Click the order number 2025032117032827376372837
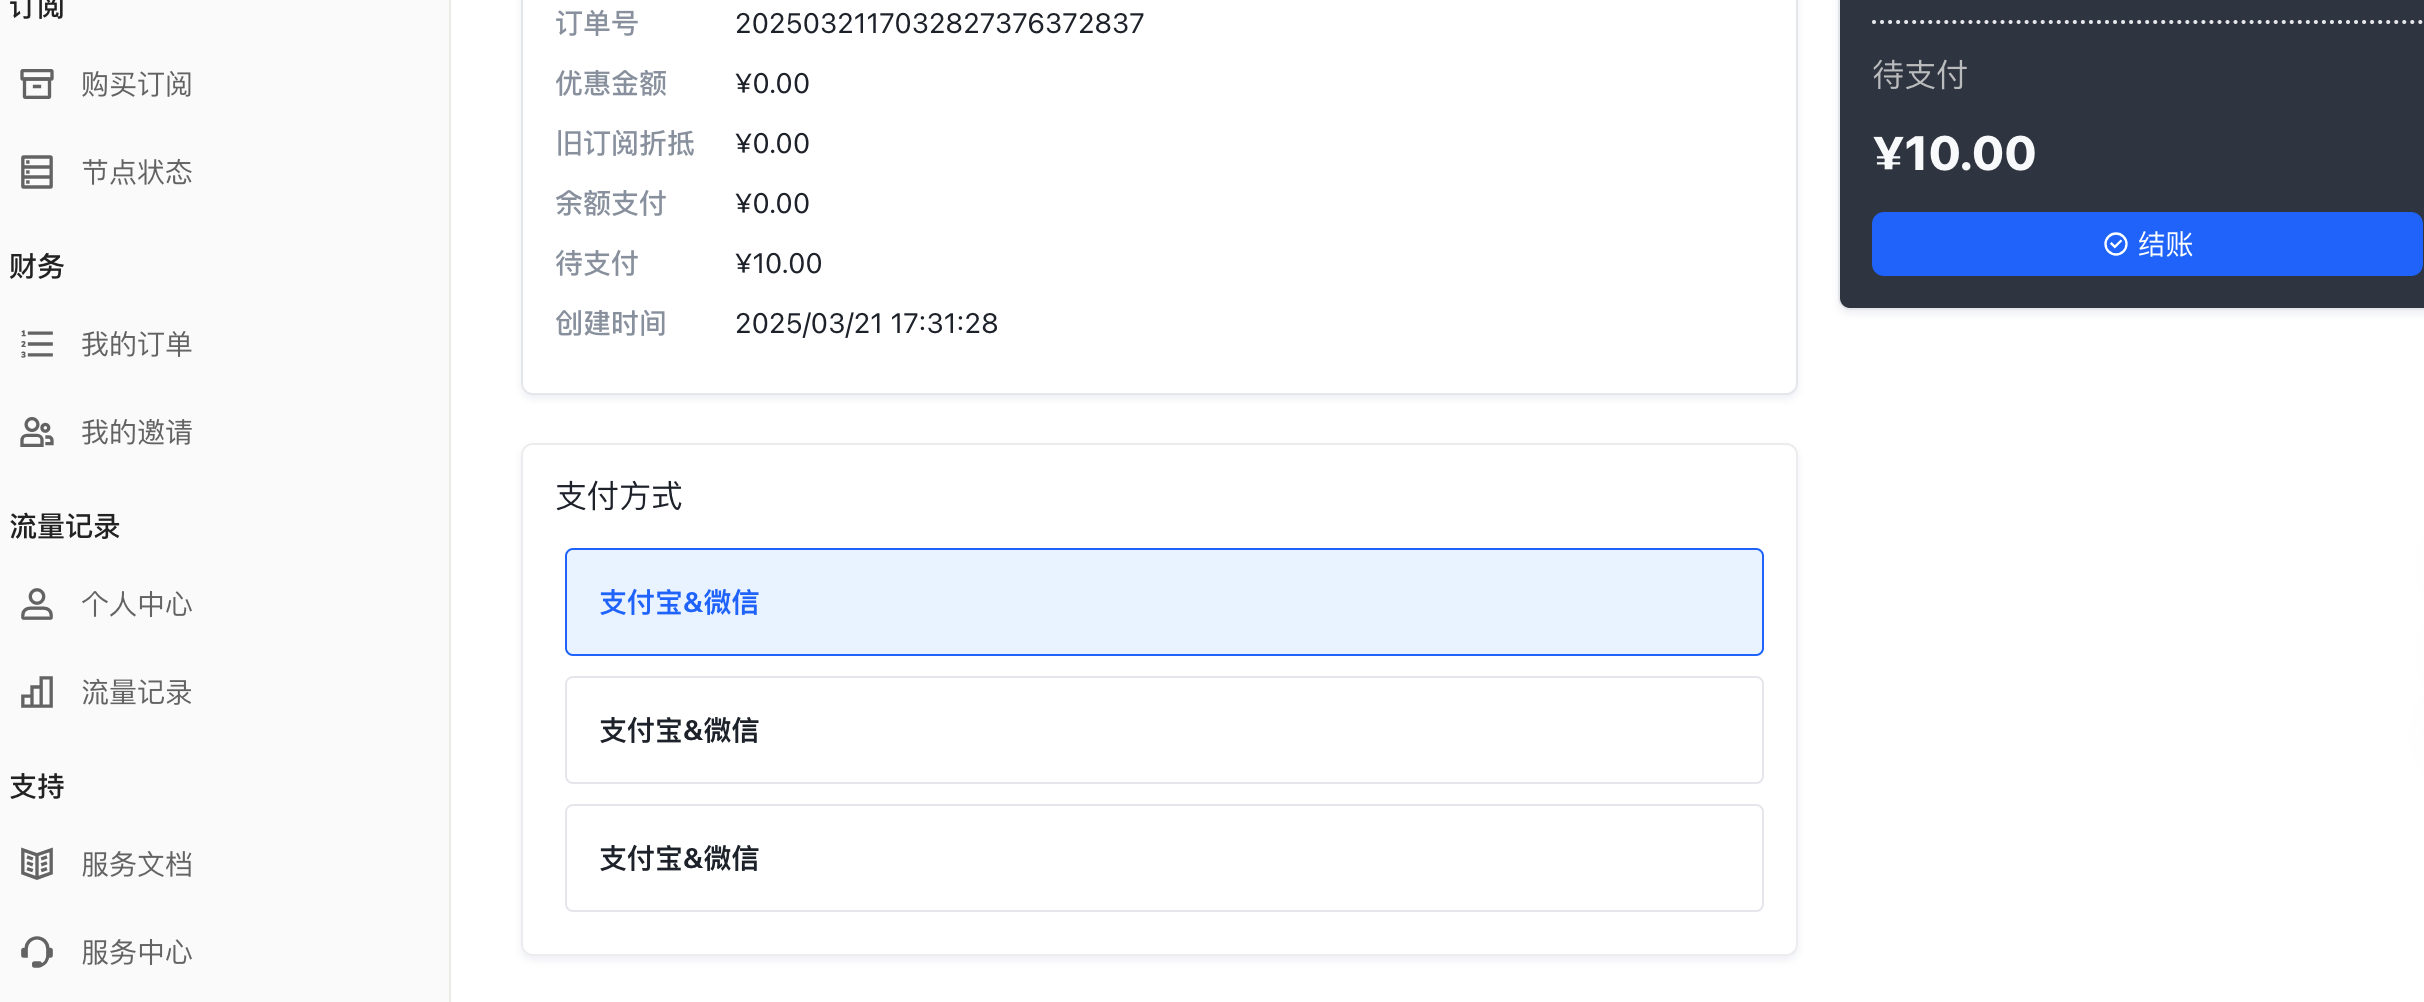The width and height of the screenshot is (2424, 1002). click(939, 23)
